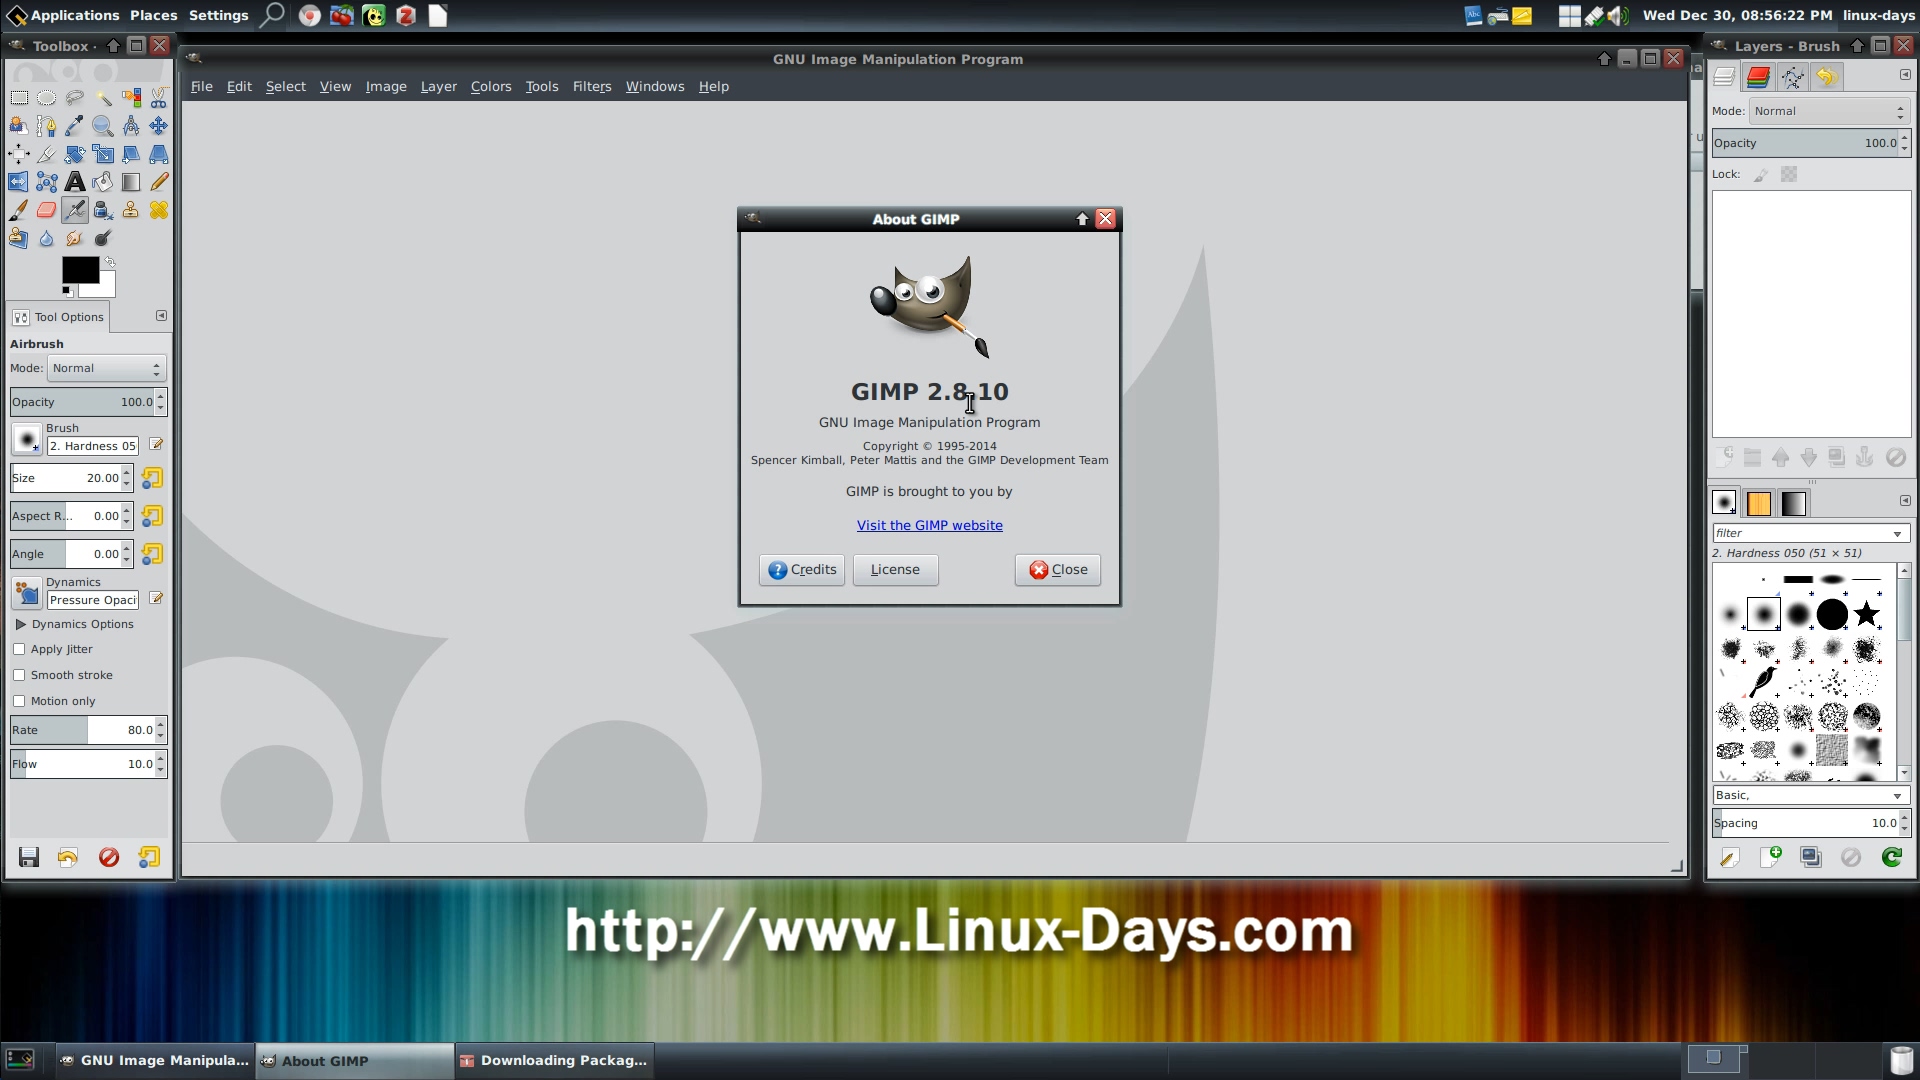The image size is (1920, 1080).
Task: Switch to the Undo History tab
Action: click(x=1827, y=77)
